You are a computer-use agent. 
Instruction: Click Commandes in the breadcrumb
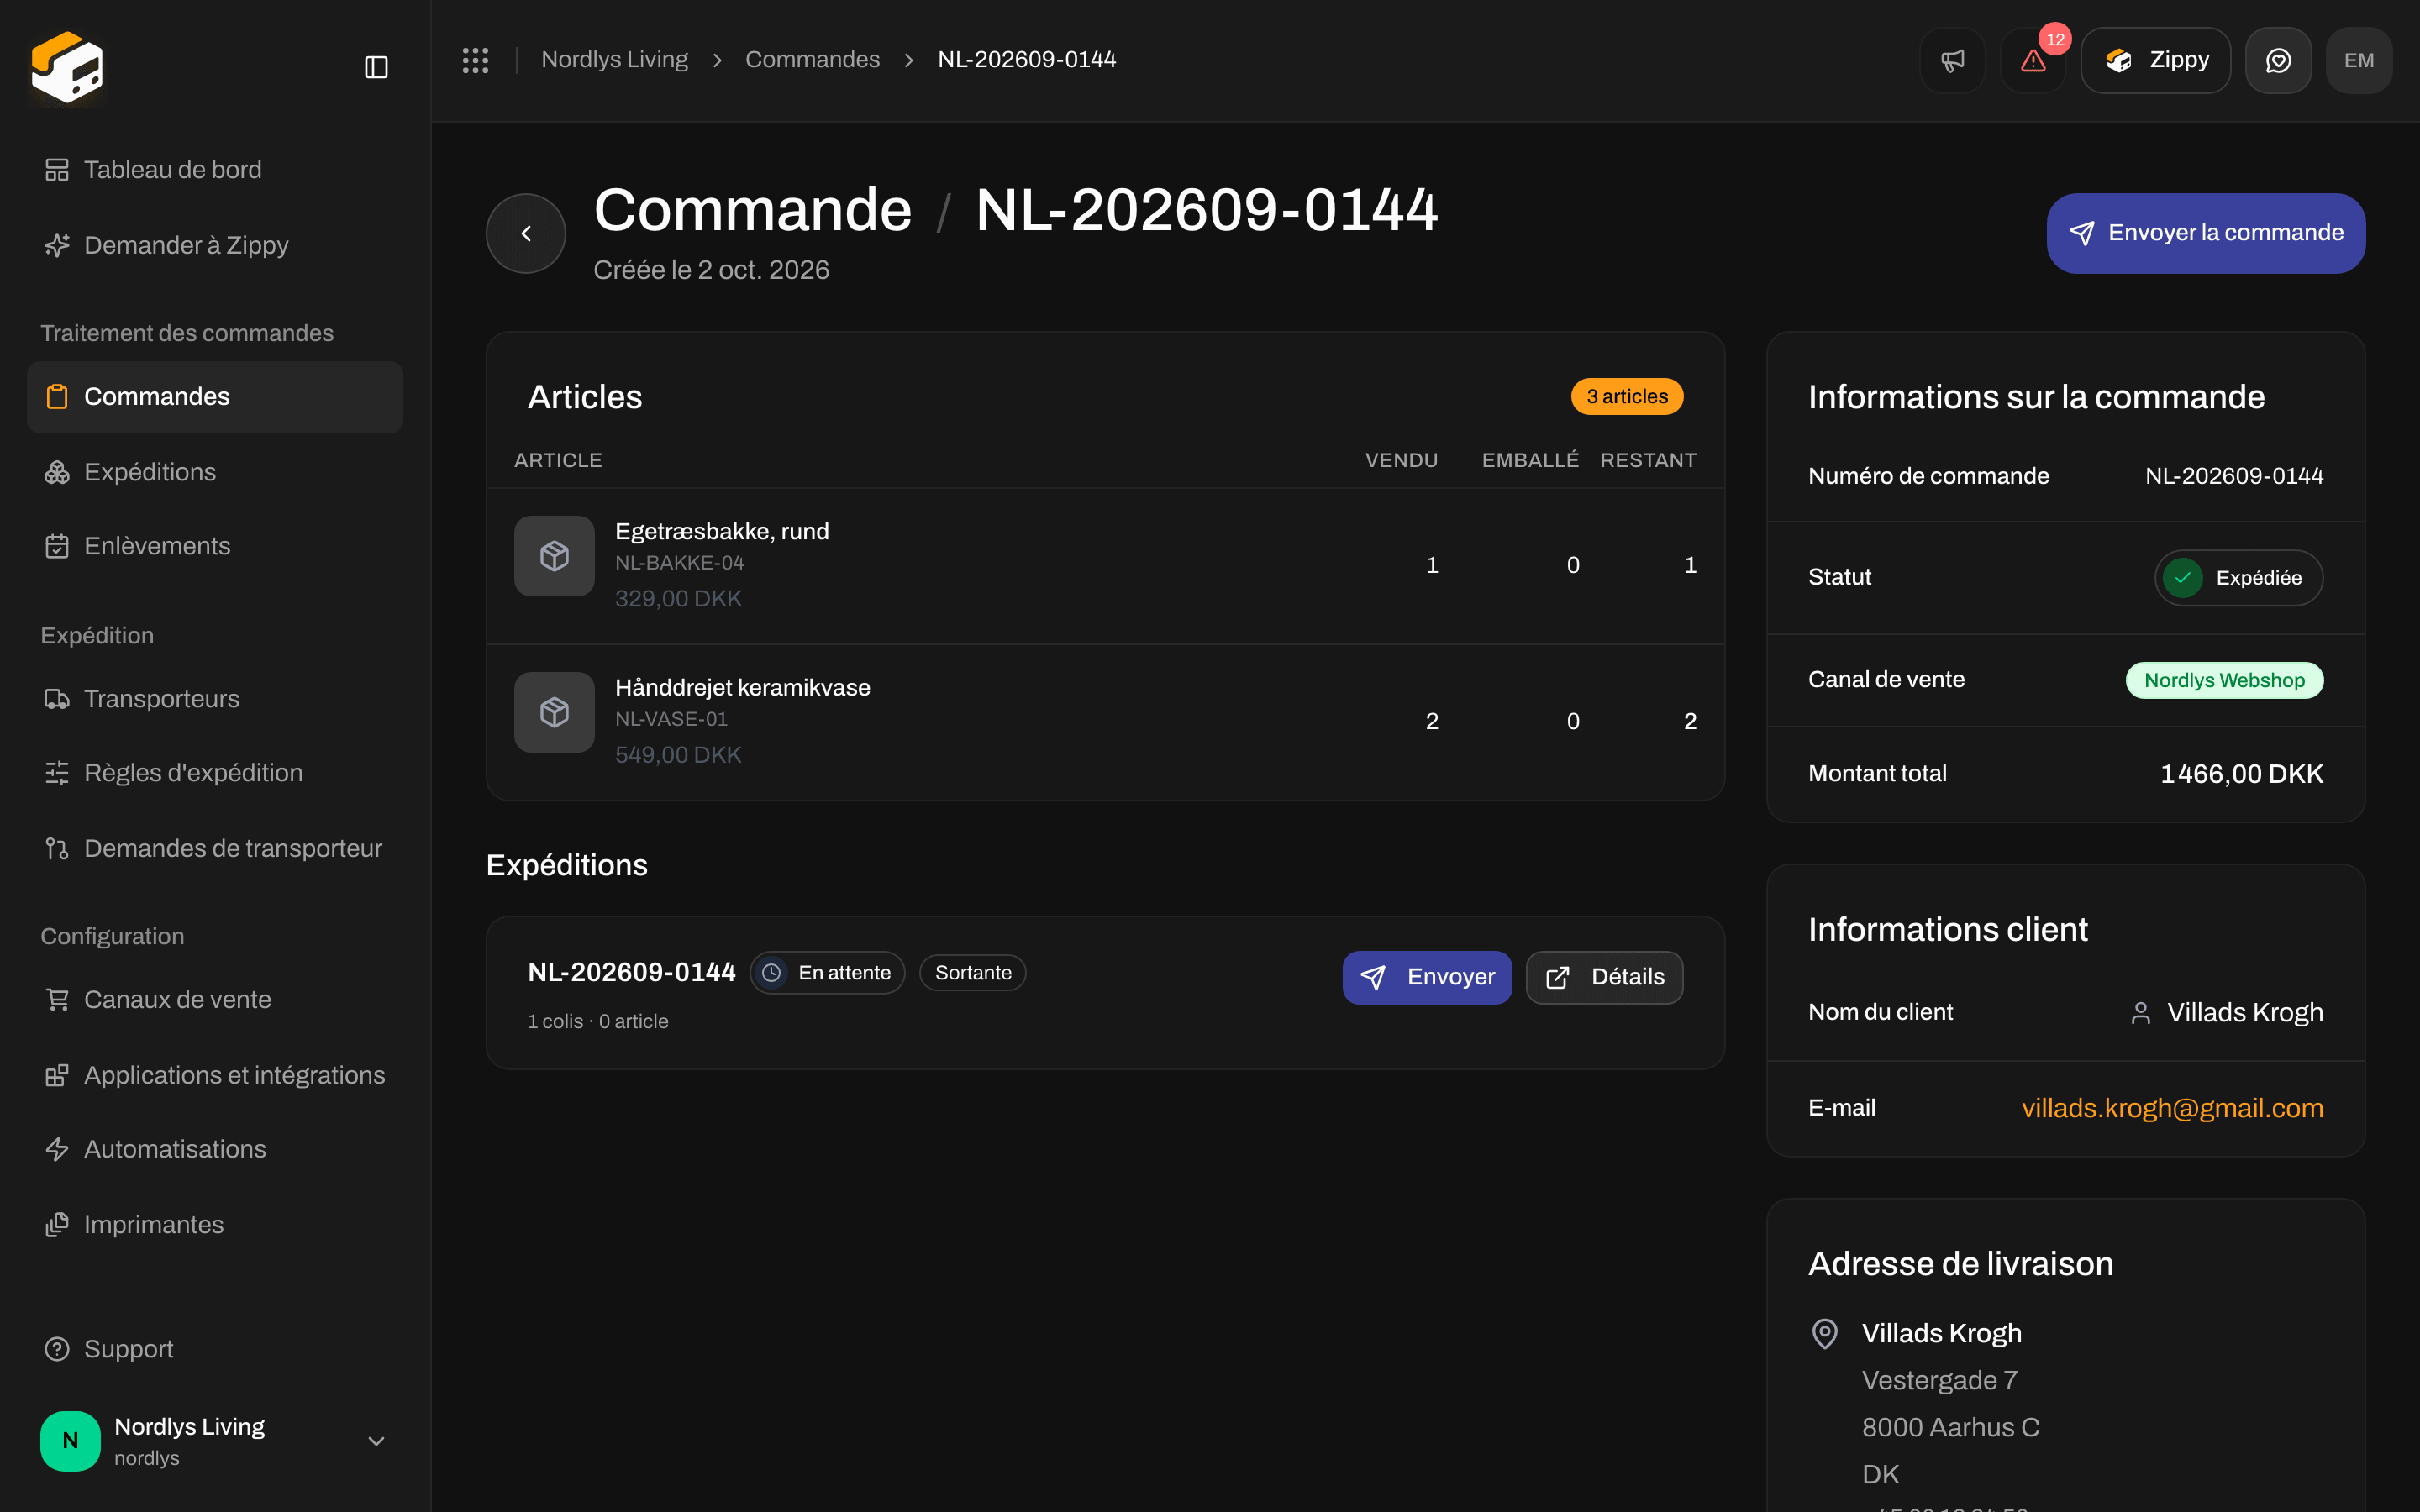point(812,60)
